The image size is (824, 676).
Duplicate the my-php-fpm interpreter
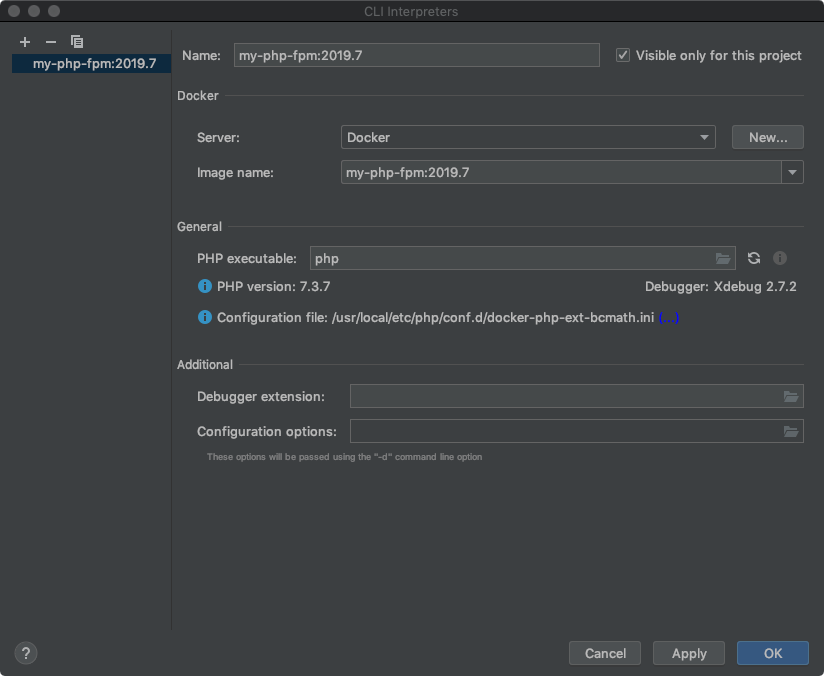tap(77, 42)
